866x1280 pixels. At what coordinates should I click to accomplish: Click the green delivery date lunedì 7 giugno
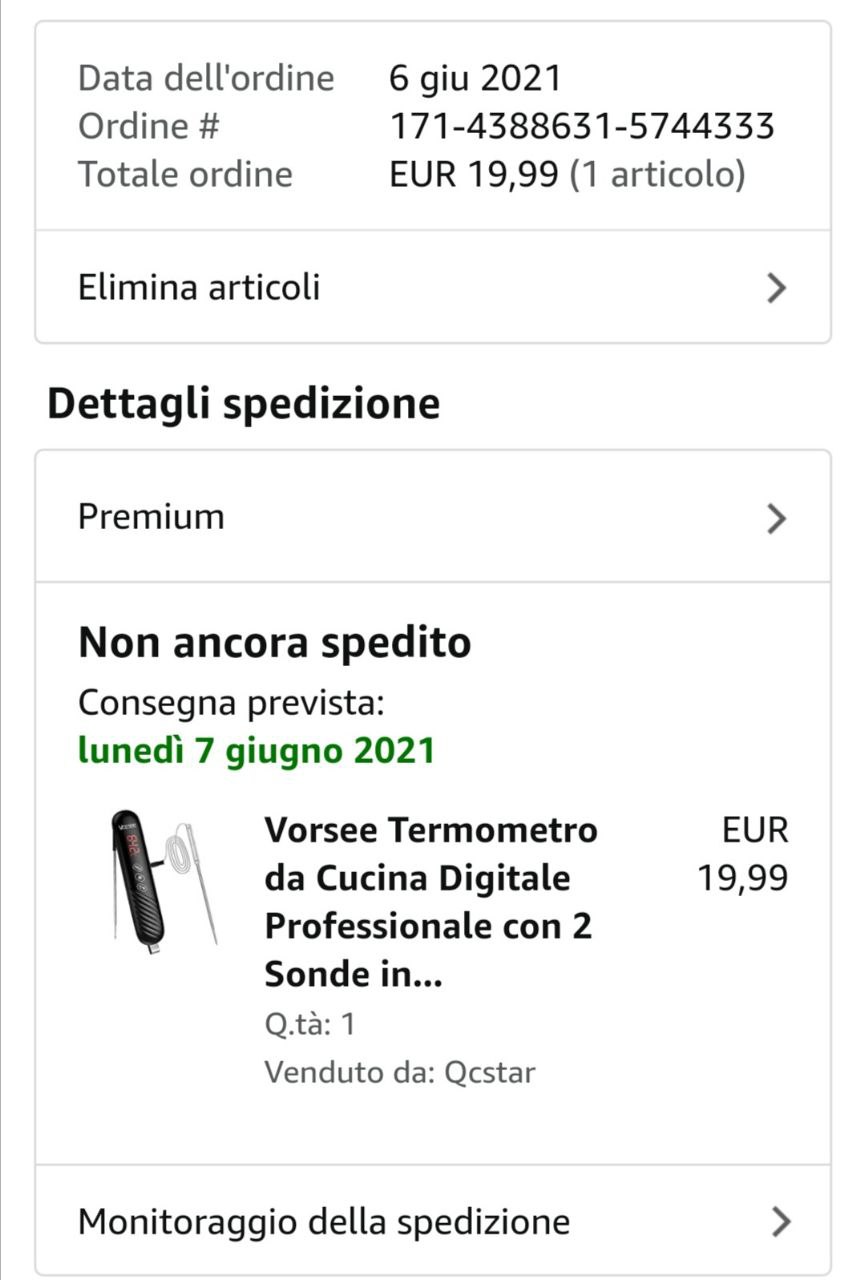256,750
